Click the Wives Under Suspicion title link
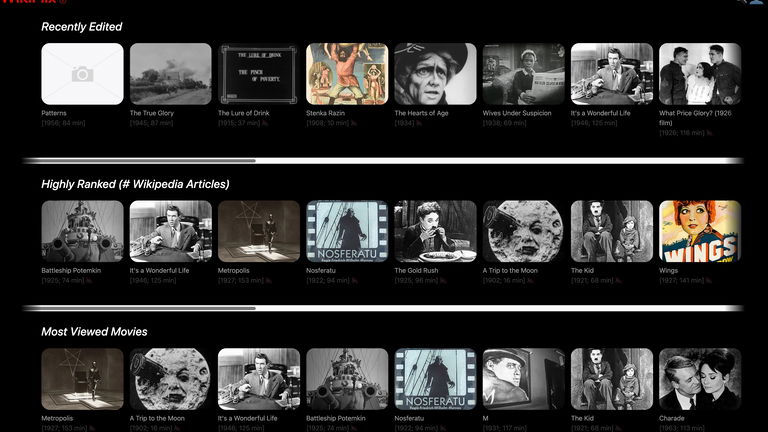The width and height of the screenshot is (768, 432). pyautogui.click(x=516, y=113)
